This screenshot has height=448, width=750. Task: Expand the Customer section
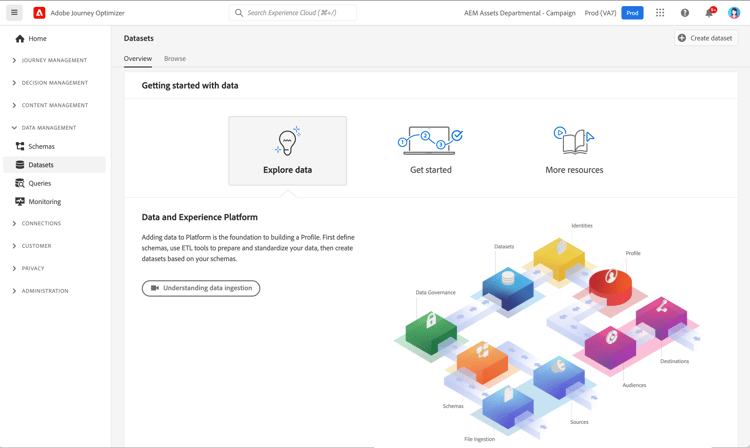[x=32, y=246]
